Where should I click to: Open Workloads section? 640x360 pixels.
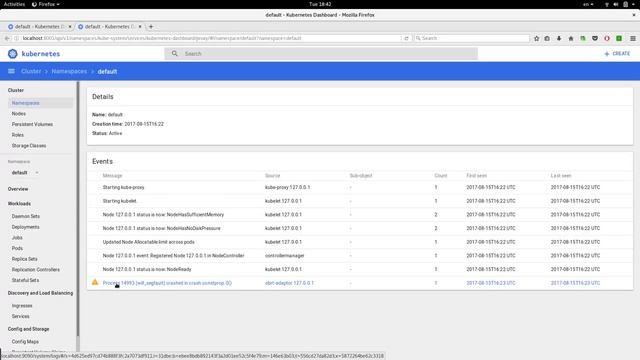point(19,203)
